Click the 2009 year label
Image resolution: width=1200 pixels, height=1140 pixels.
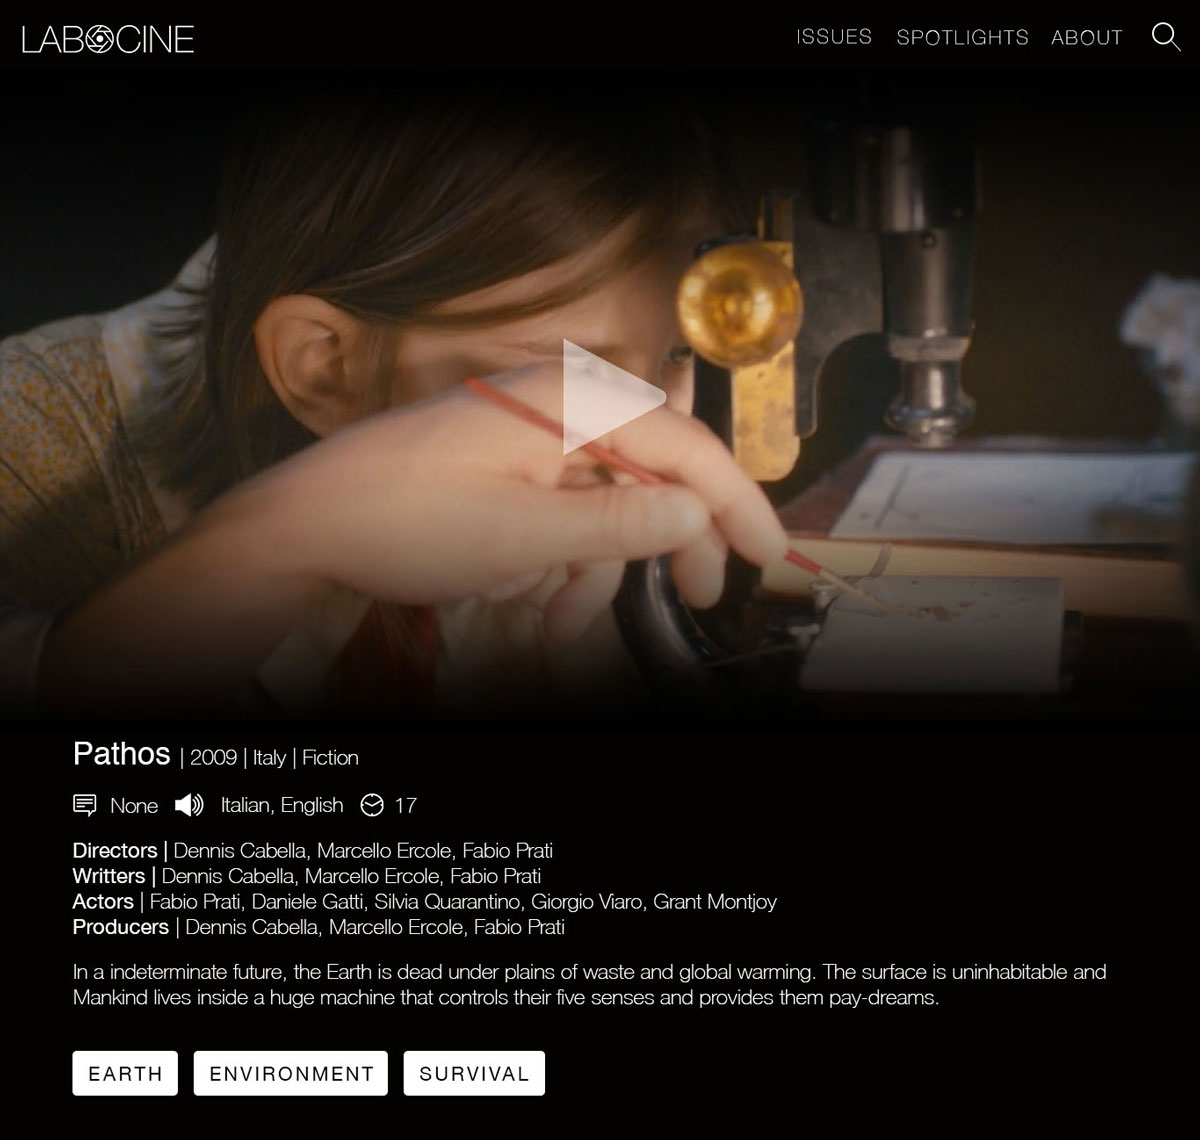pos(213,757)
